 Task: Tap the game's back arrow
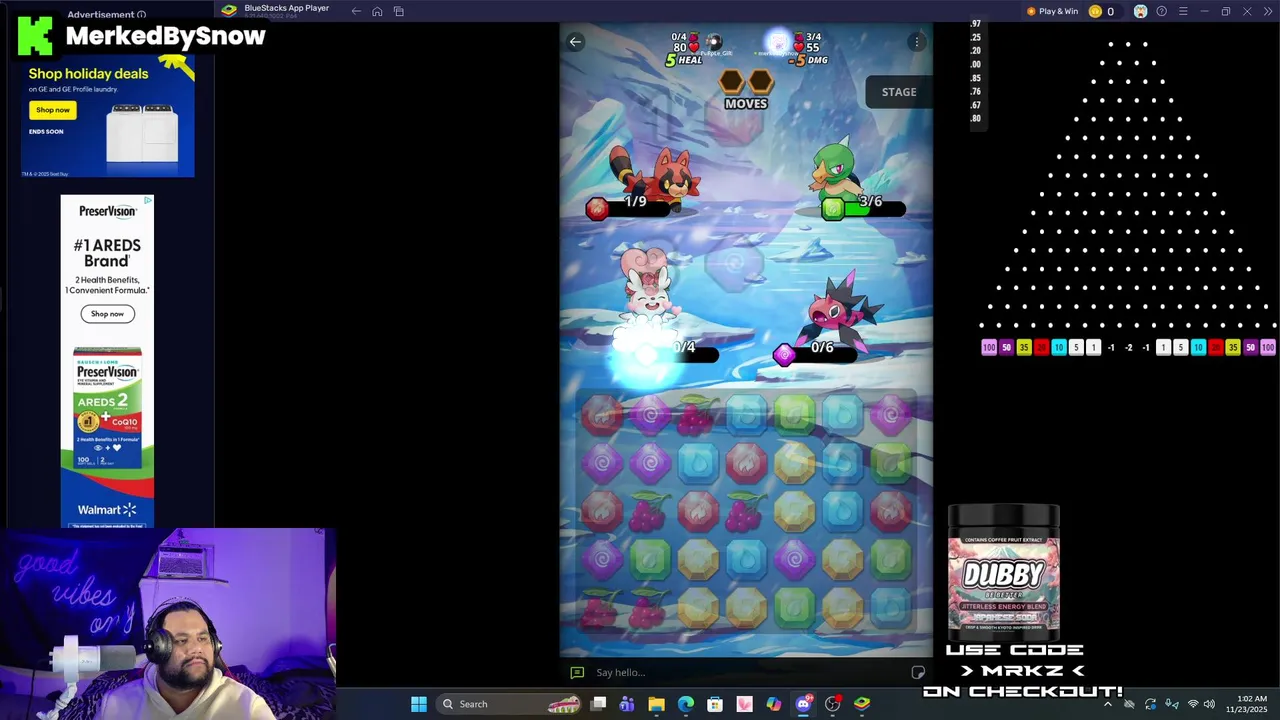tap(575, 41)
